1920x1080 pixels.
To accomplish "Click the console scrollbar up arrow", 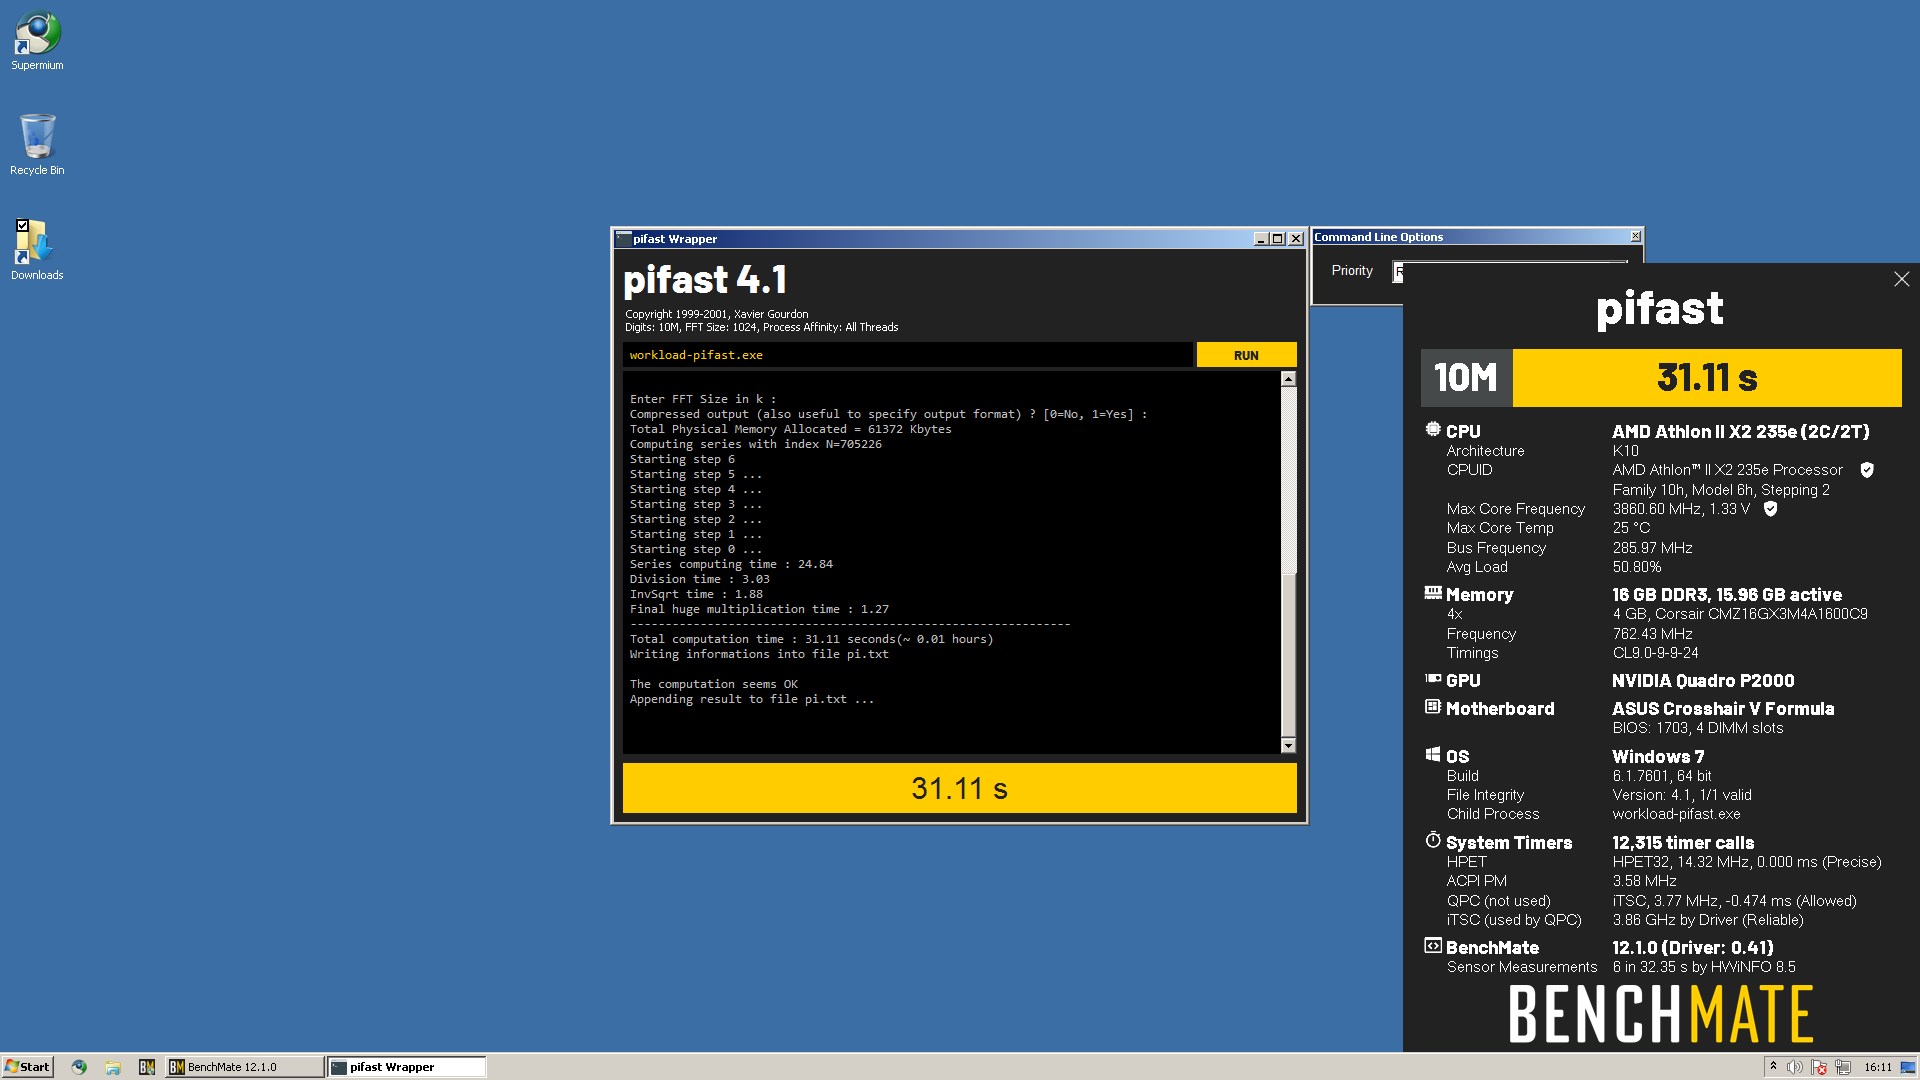I will point(1288,379).
